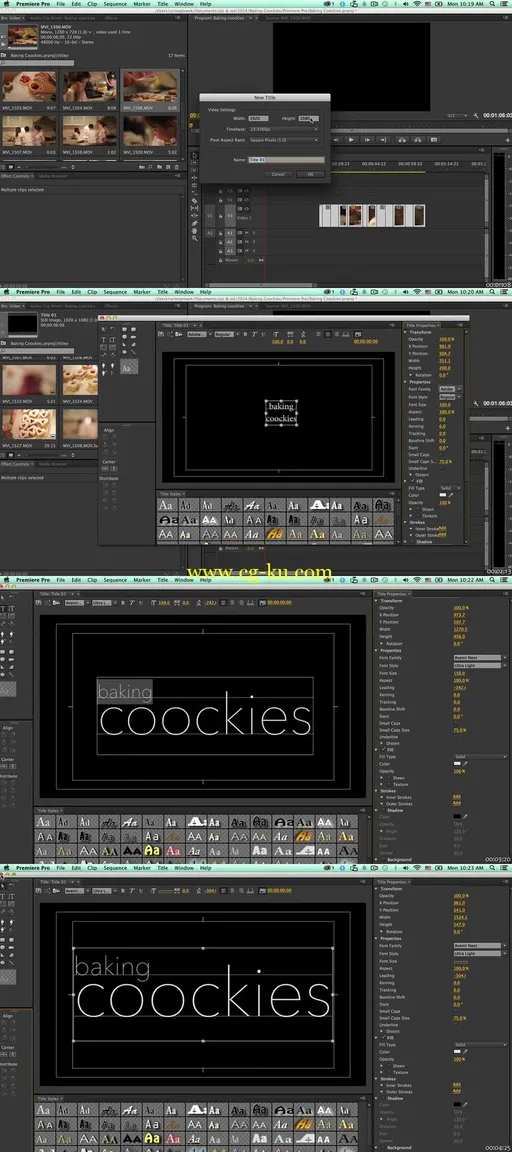Mute track A2 with its M button
Screen dimensions: 512x1152
[x=246, y=241]
